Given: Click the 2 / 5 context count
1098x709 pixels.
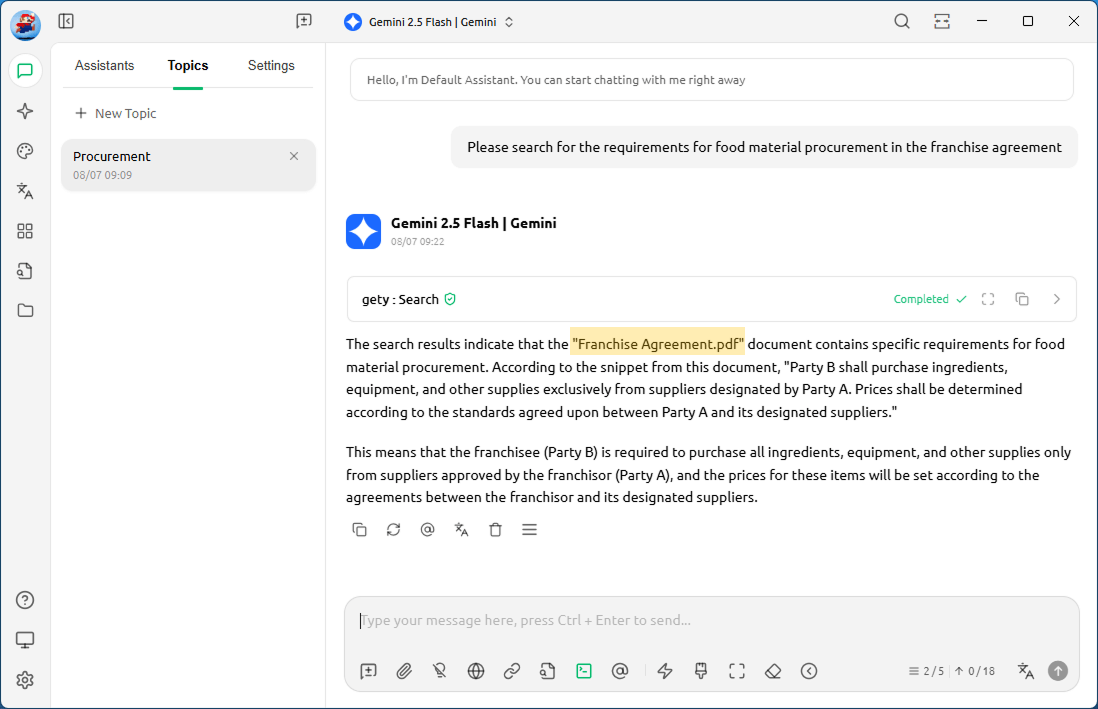Looking at the screenshot, I should click(926, 671).
